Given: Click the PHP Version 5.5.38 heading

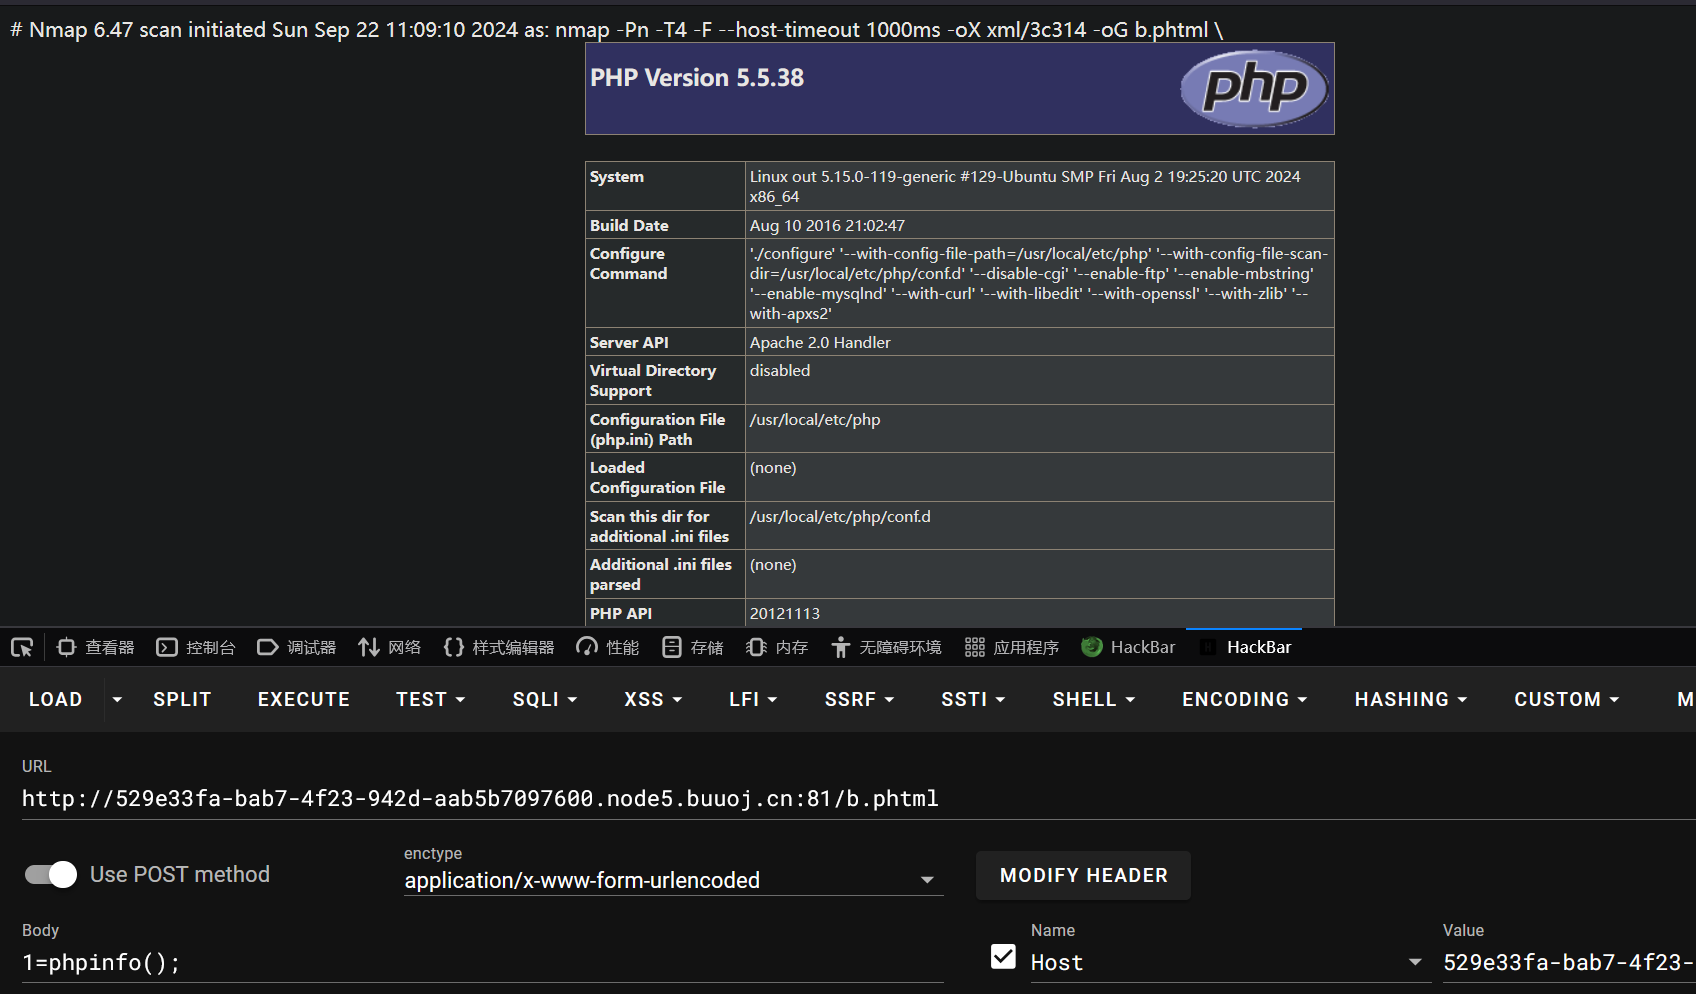Looking at the screenshot, I should point(697,78).
